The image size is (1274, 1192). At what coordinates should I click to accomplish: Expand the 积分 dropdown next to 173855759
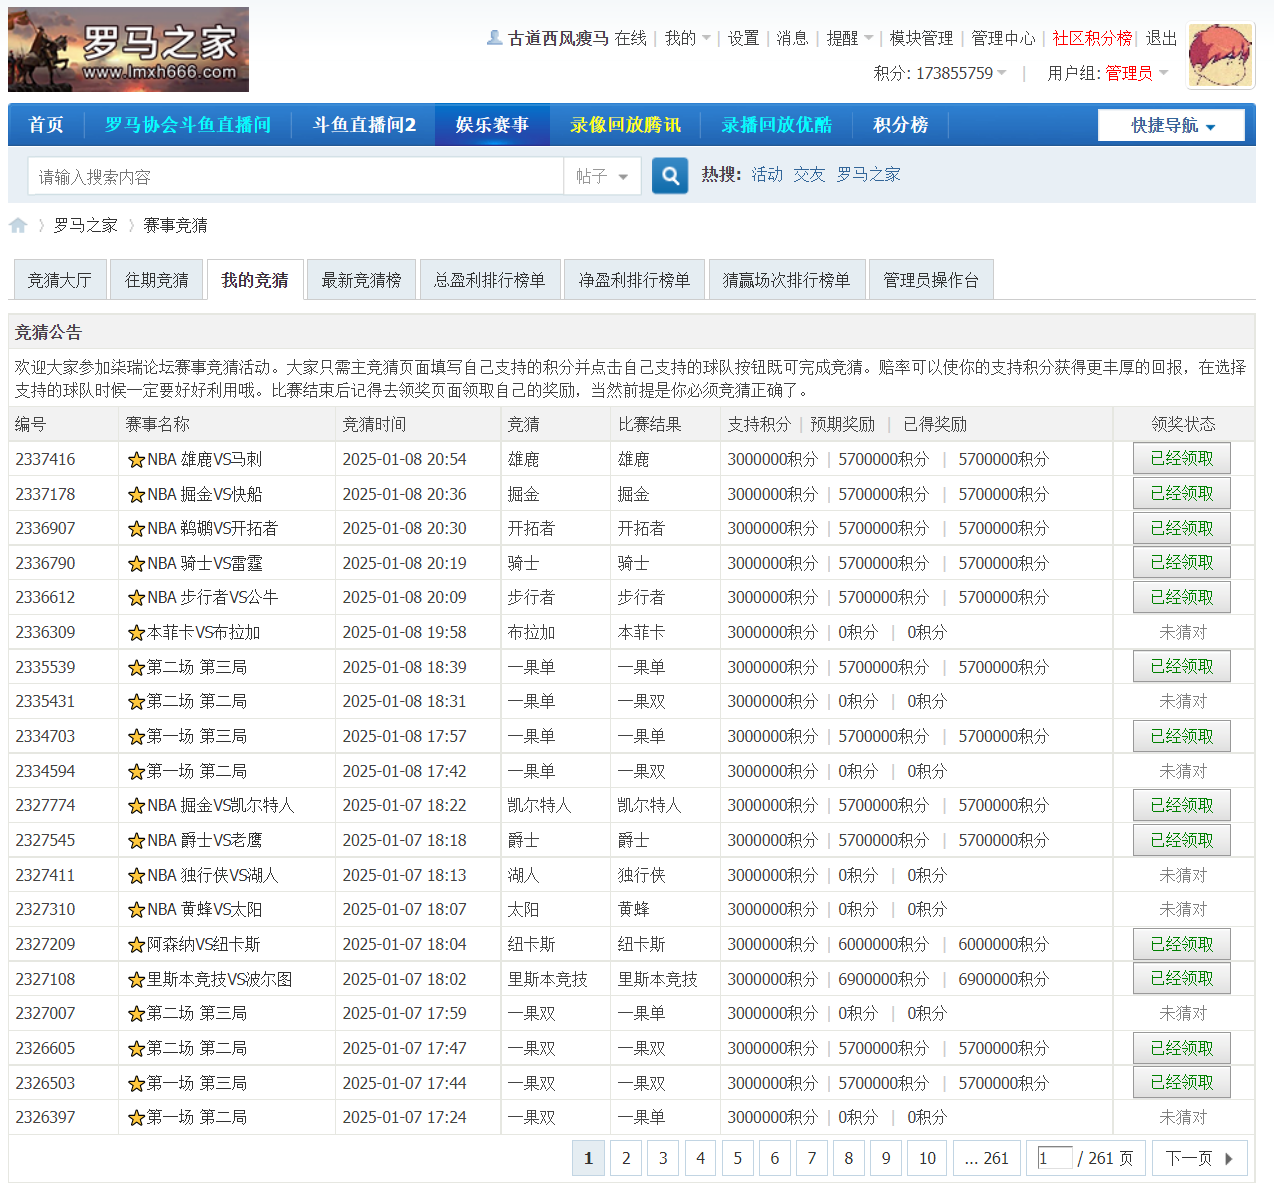pos(1004,74)
